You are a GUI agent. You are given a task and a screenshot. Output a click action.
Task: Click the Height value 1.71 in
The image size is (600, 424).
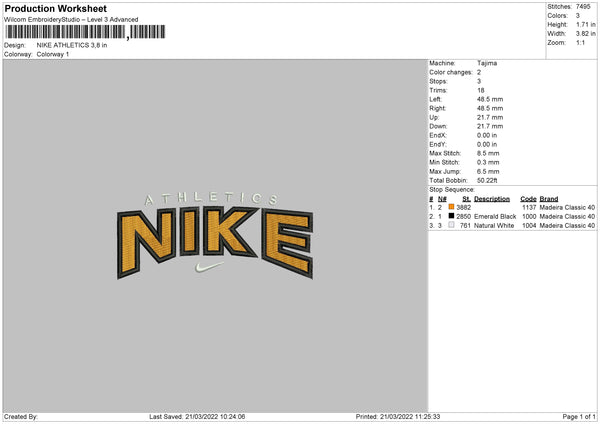click(x=585, y=24)
